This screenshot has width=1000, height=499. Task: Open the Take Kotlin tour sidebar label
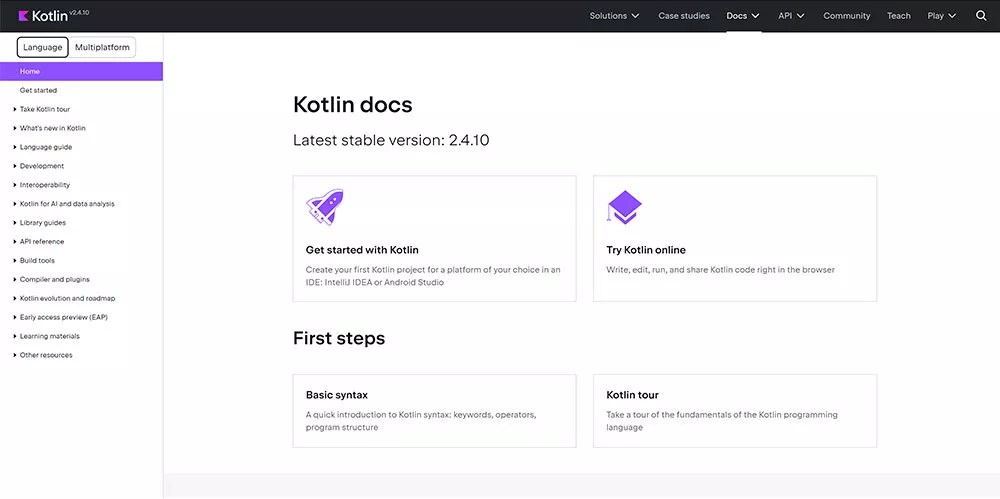(x=45, y=109)
